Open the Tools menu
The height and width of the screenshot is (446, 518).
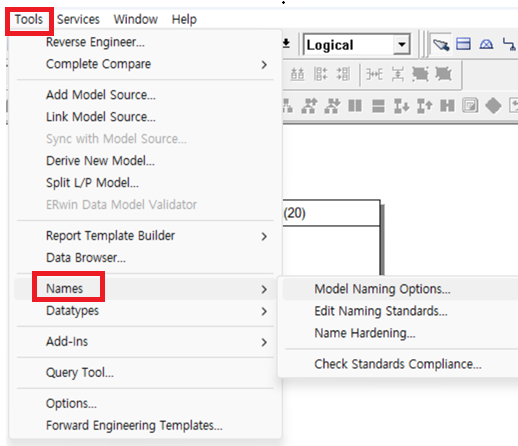[x=29, y=20]
